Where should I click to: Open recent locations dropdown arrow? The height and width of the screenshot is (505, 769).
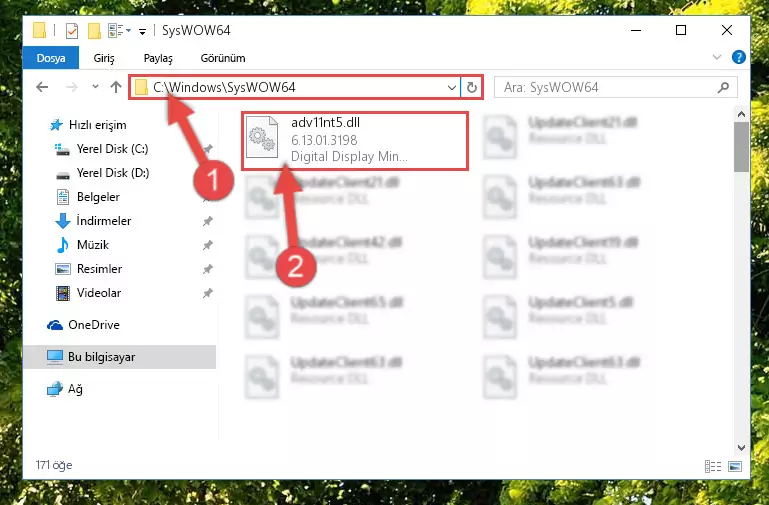(x=95, y=87)
